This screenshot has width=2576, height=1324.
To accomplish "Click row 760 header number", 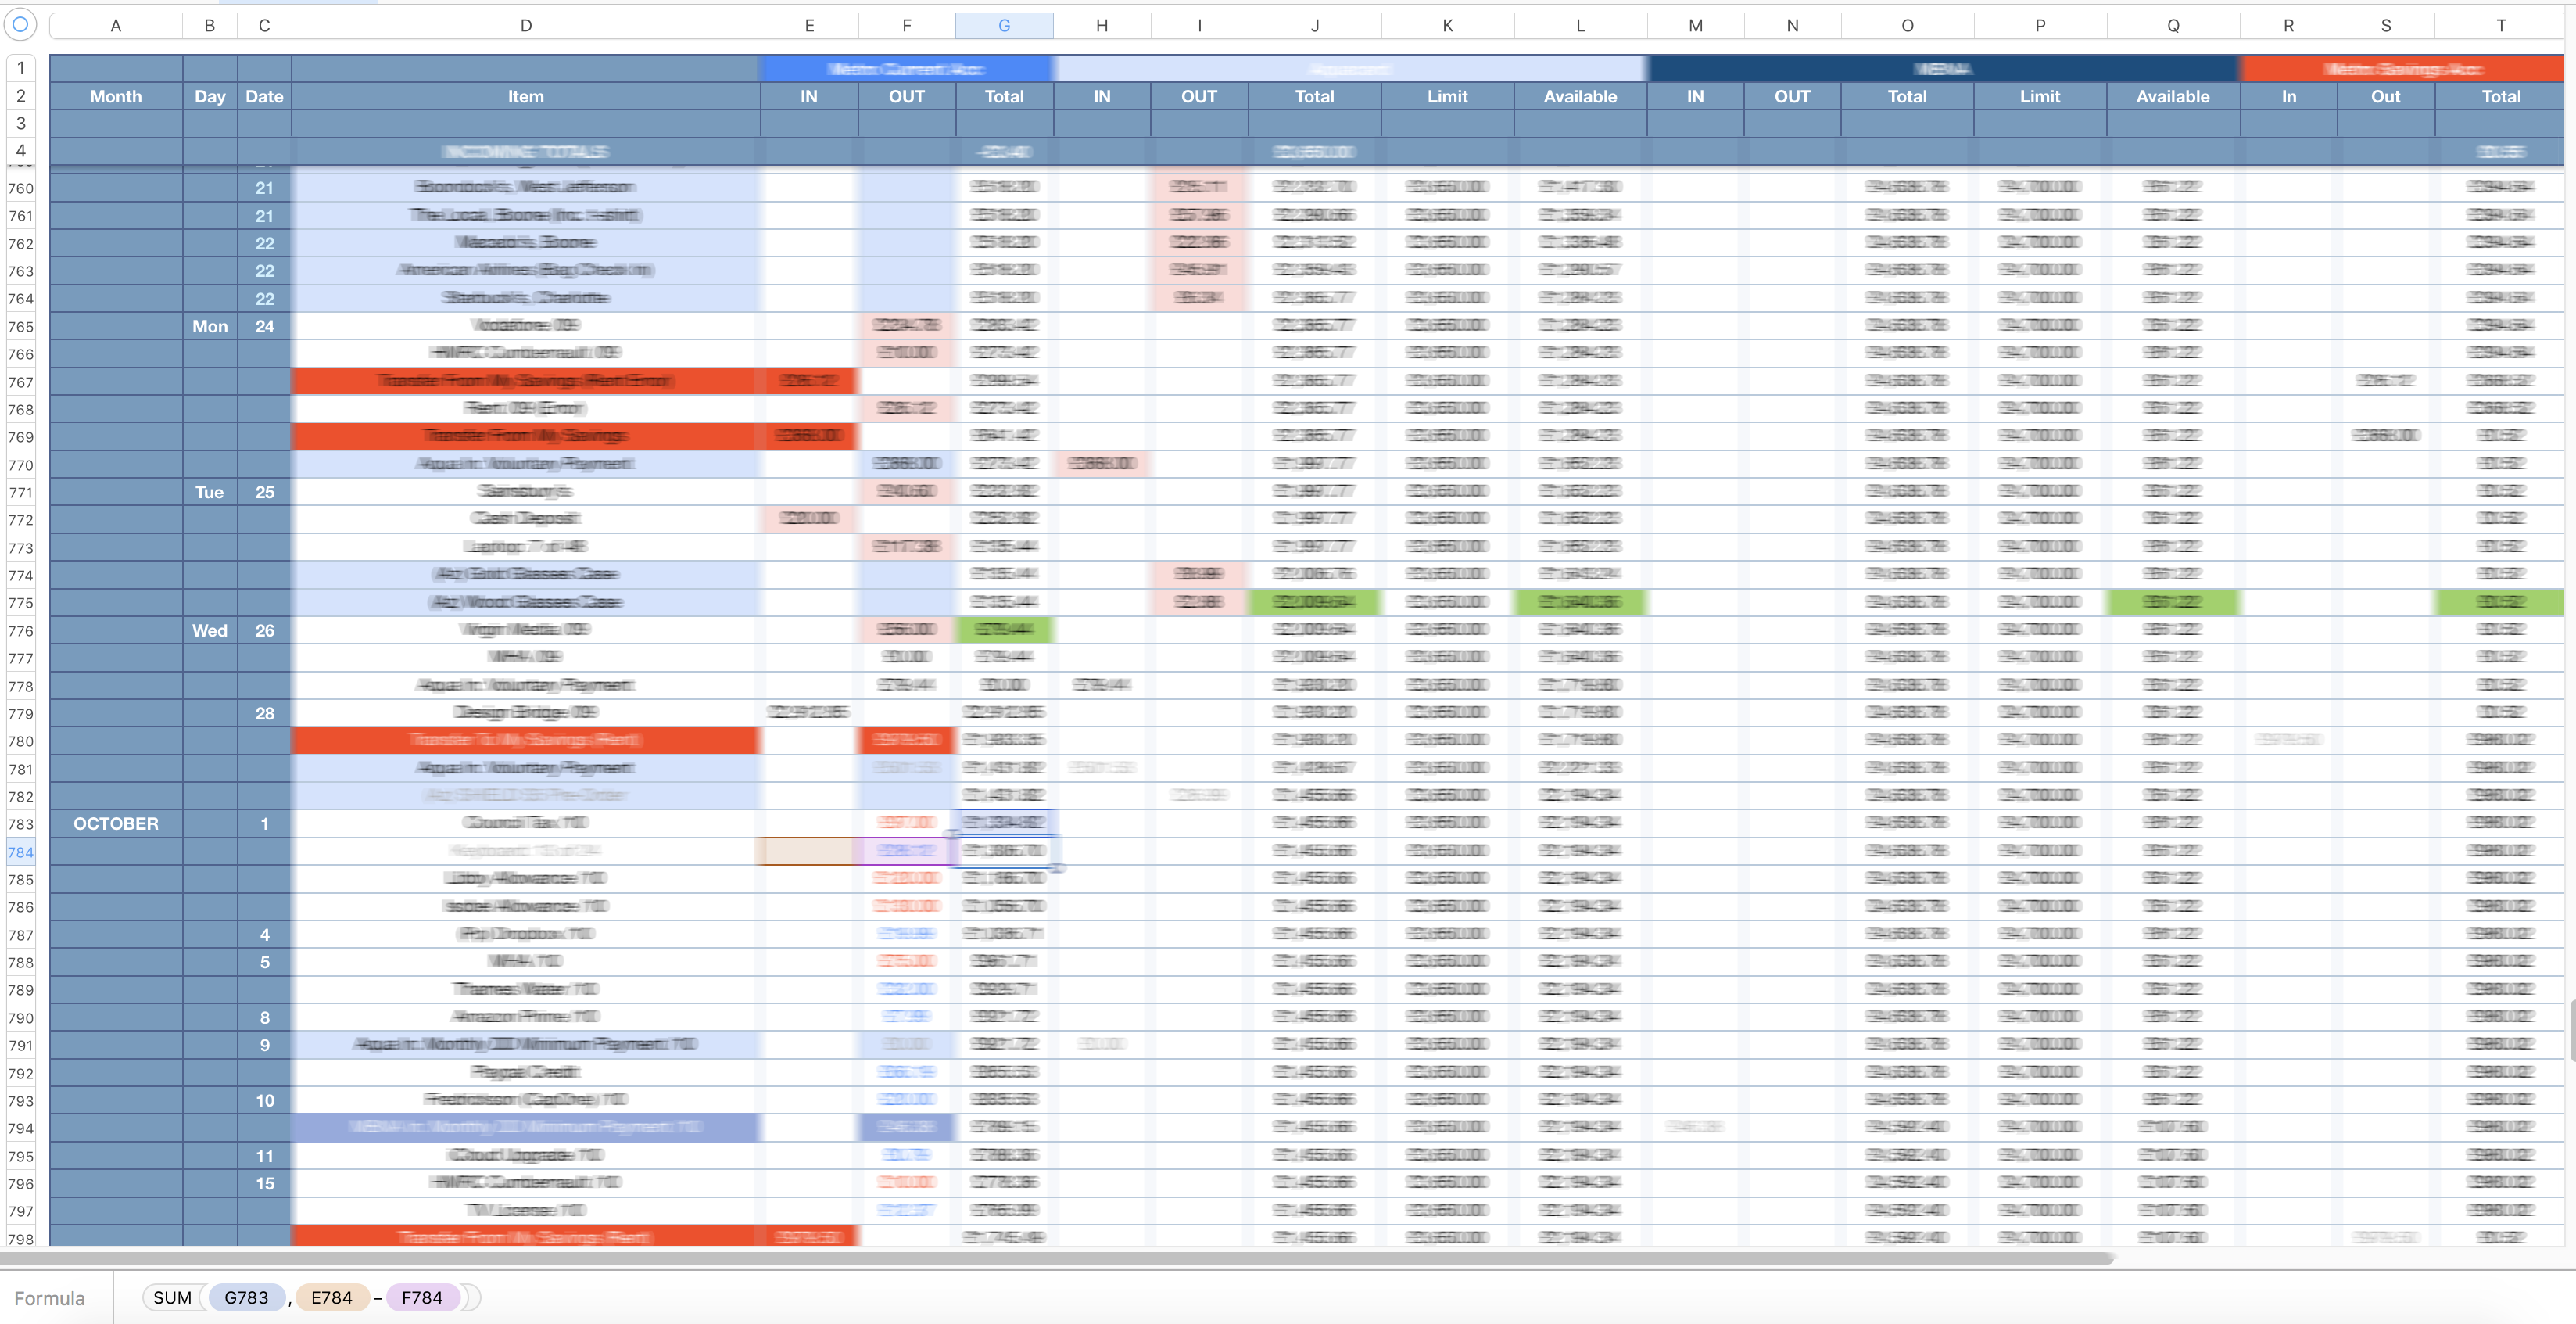I will [x=21, y=188].
